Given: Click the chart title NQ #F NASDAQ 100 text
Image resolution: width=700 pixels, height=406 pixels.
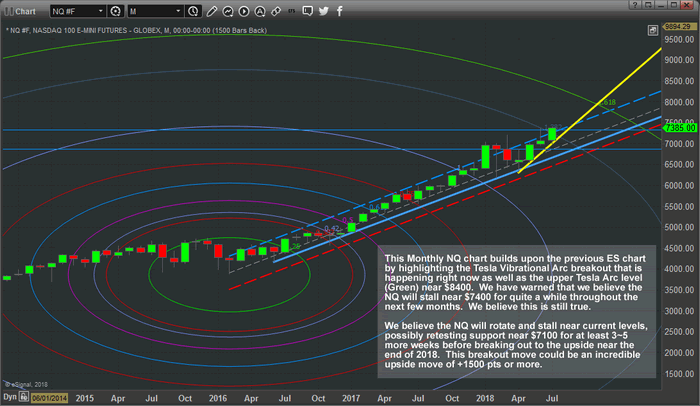Looking at the screenshot, I should [136, 30].
